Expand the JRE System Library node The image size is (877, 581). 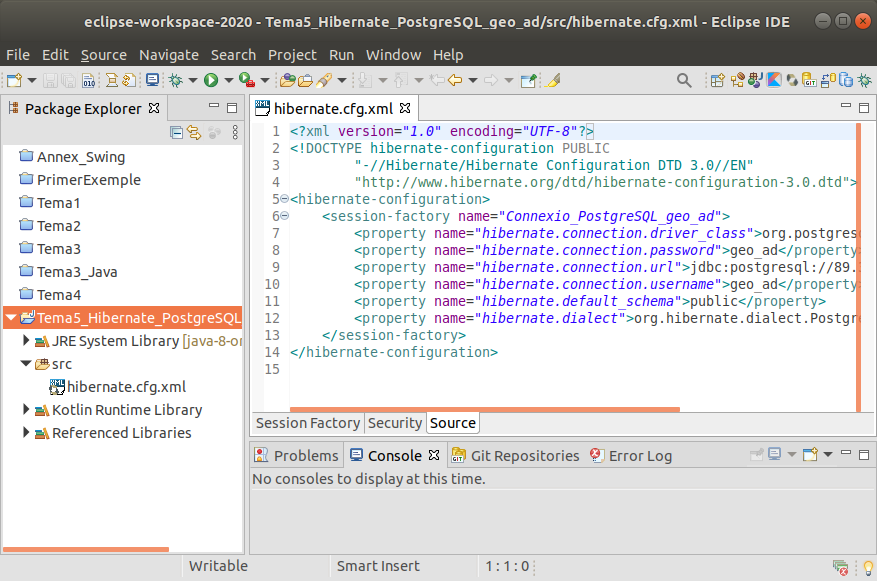26,340
